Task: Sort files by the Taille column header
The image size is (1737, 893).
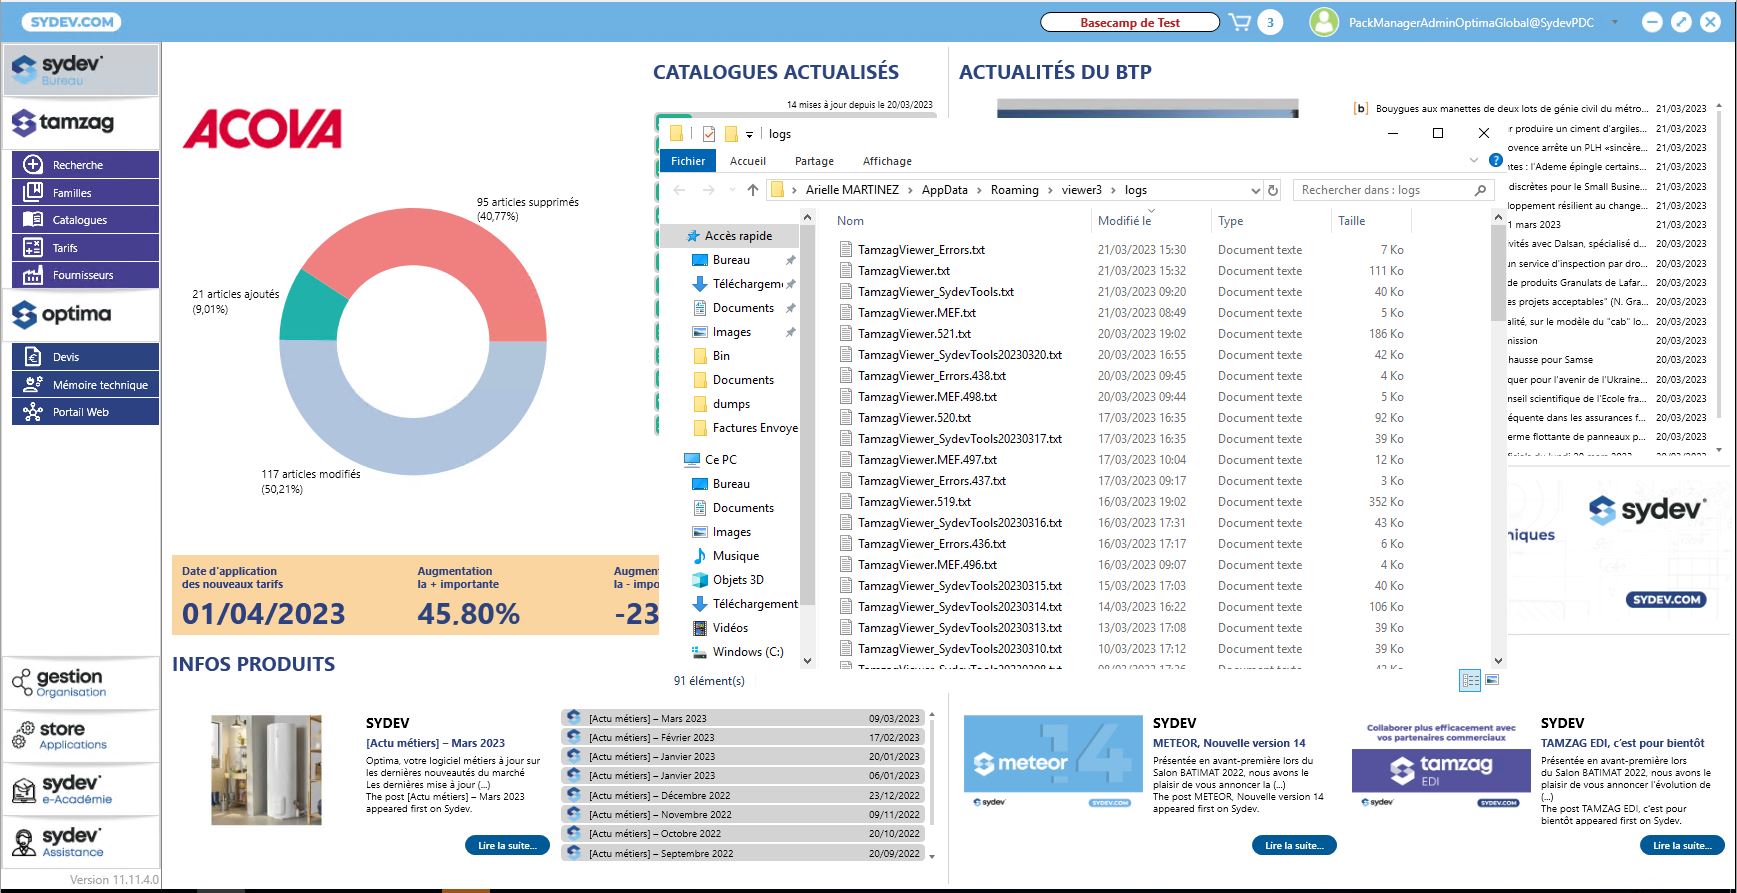Action: pos(1351,221)
